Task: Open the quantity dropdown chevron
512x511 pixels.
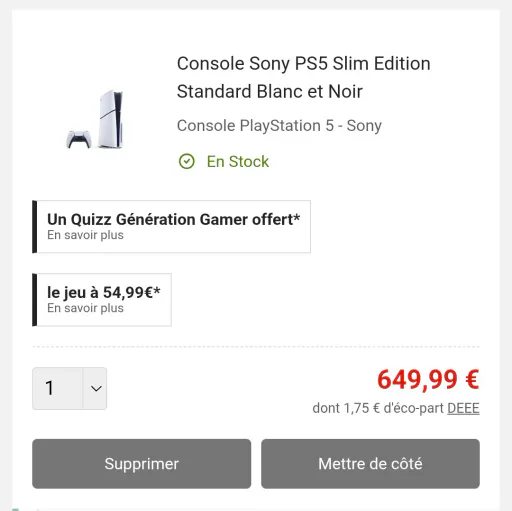Action: (x=95, y=388)
